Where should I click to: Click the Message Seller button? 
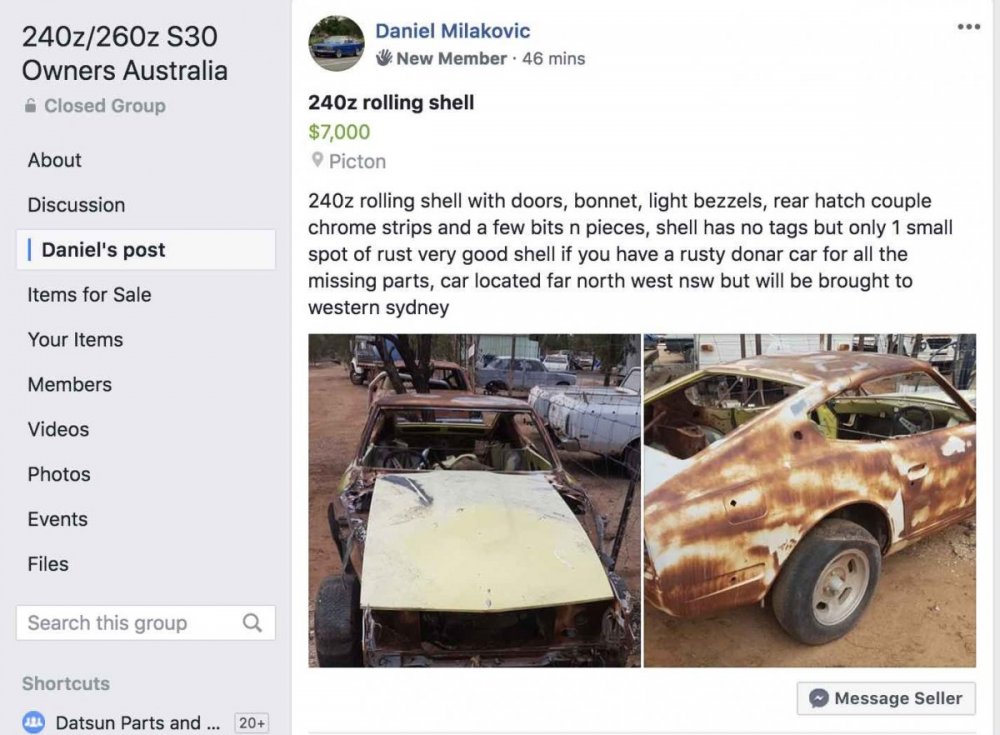pos(885,698)
